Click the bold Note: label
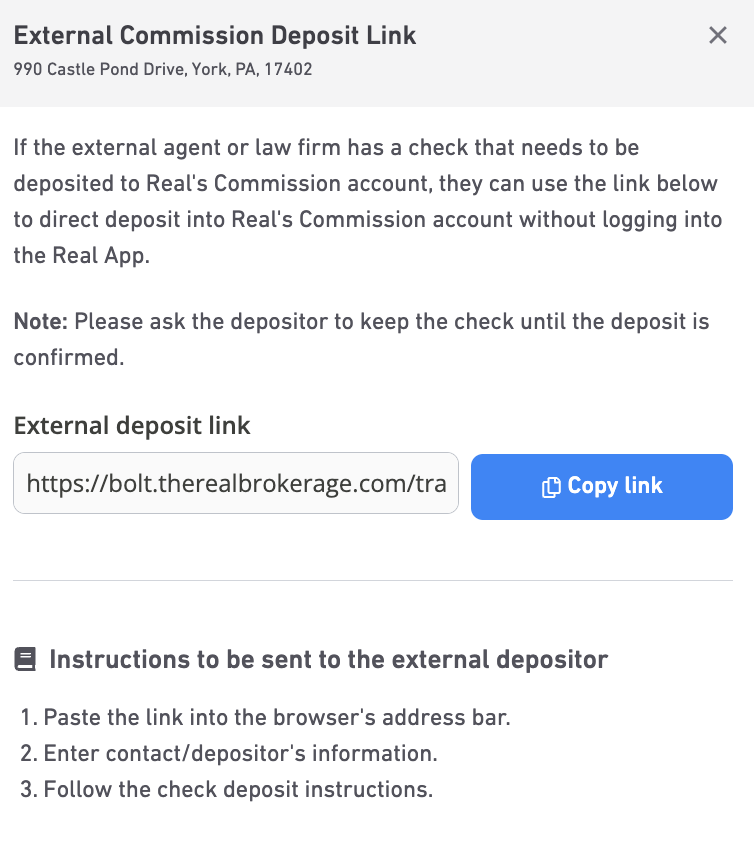 tap(41, 322)
